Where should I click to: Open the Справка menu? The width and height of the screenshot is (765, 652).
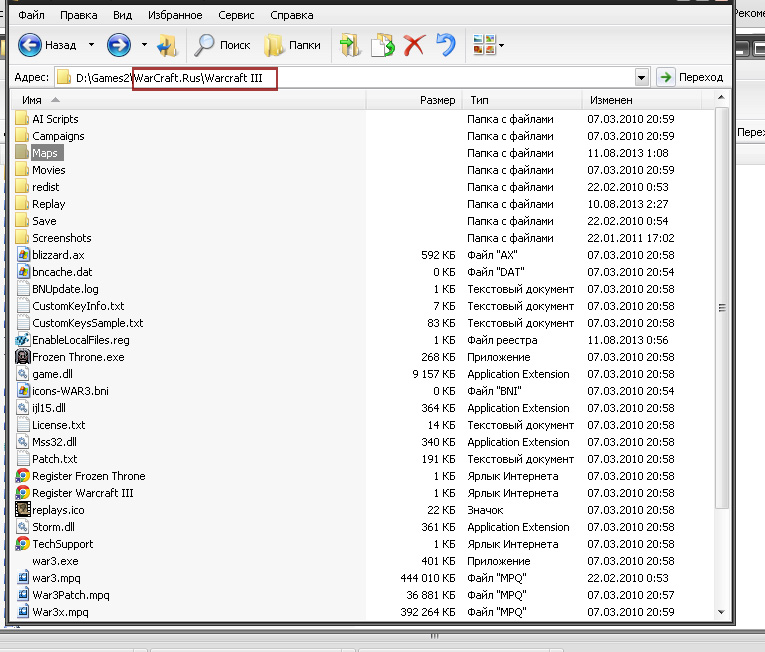292,15
